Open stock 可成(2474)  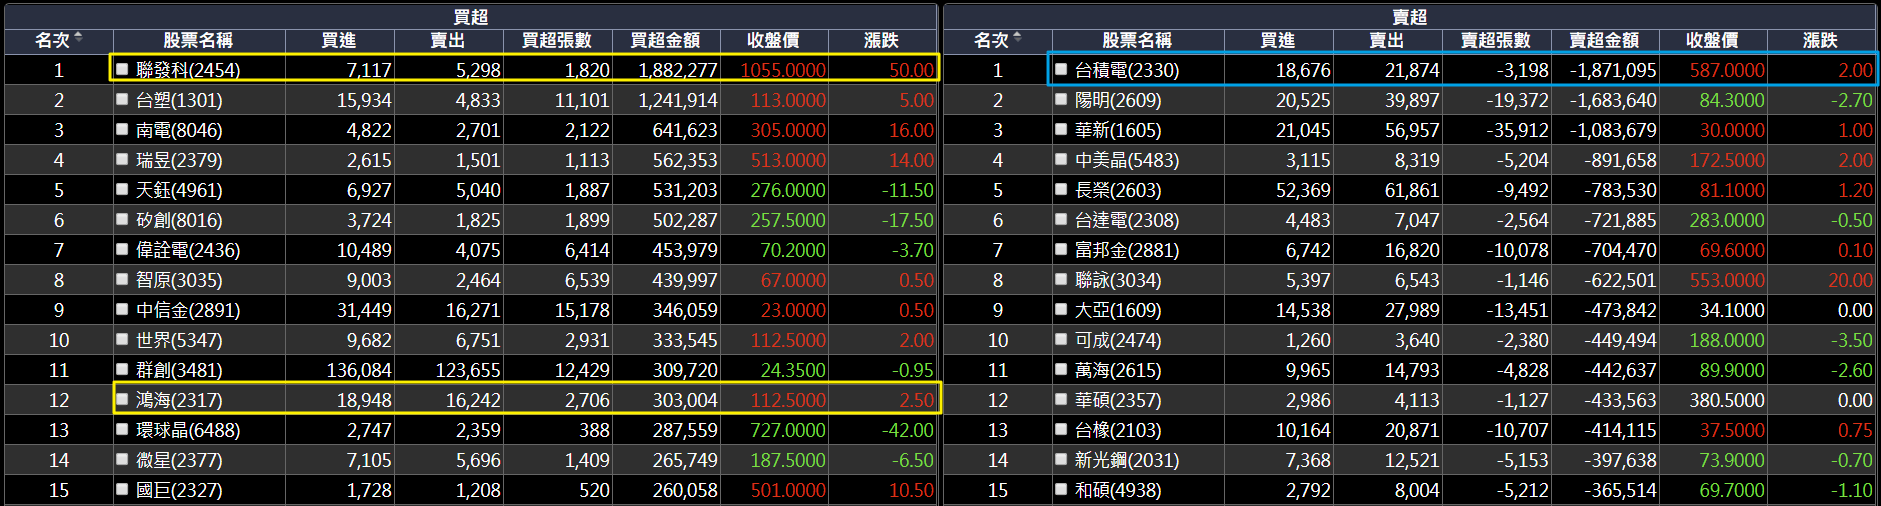(x=1118, y=340)
